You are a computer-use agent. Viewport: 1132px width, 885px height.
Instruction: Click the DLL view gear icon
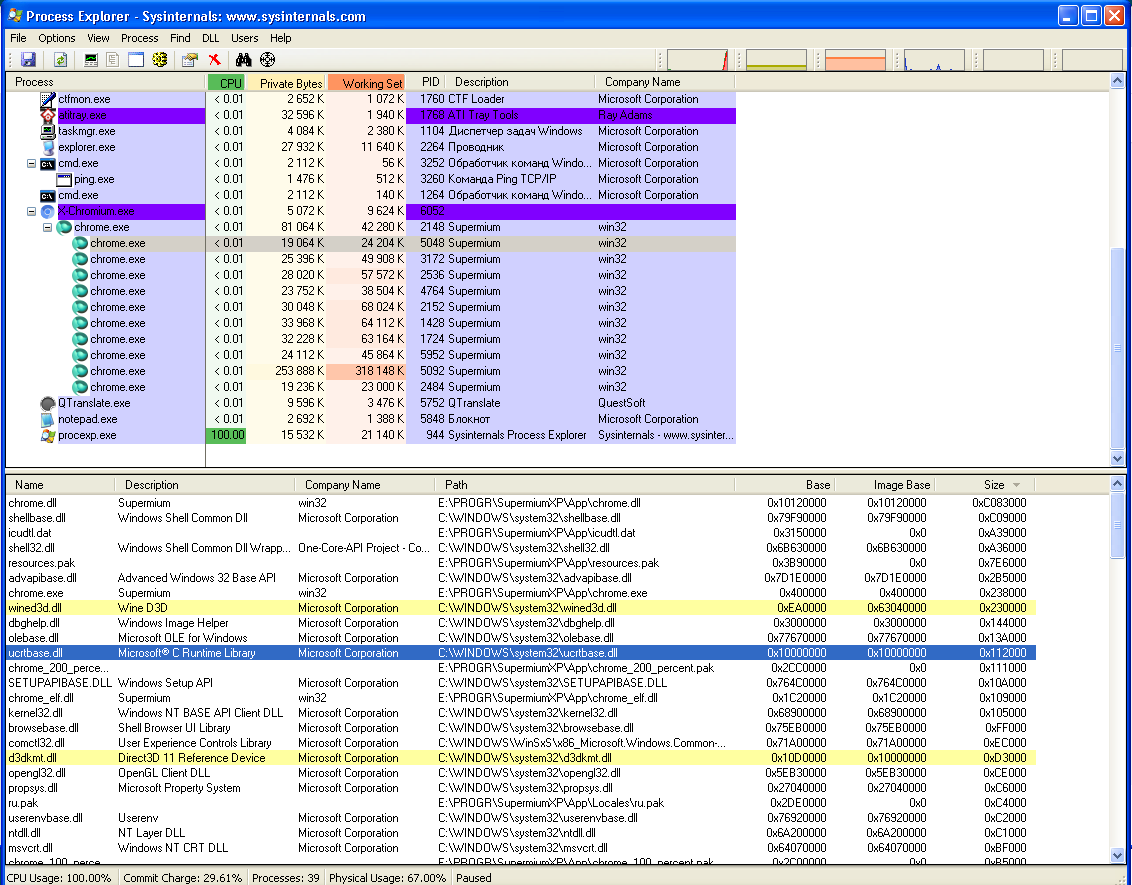click(160, 60)
